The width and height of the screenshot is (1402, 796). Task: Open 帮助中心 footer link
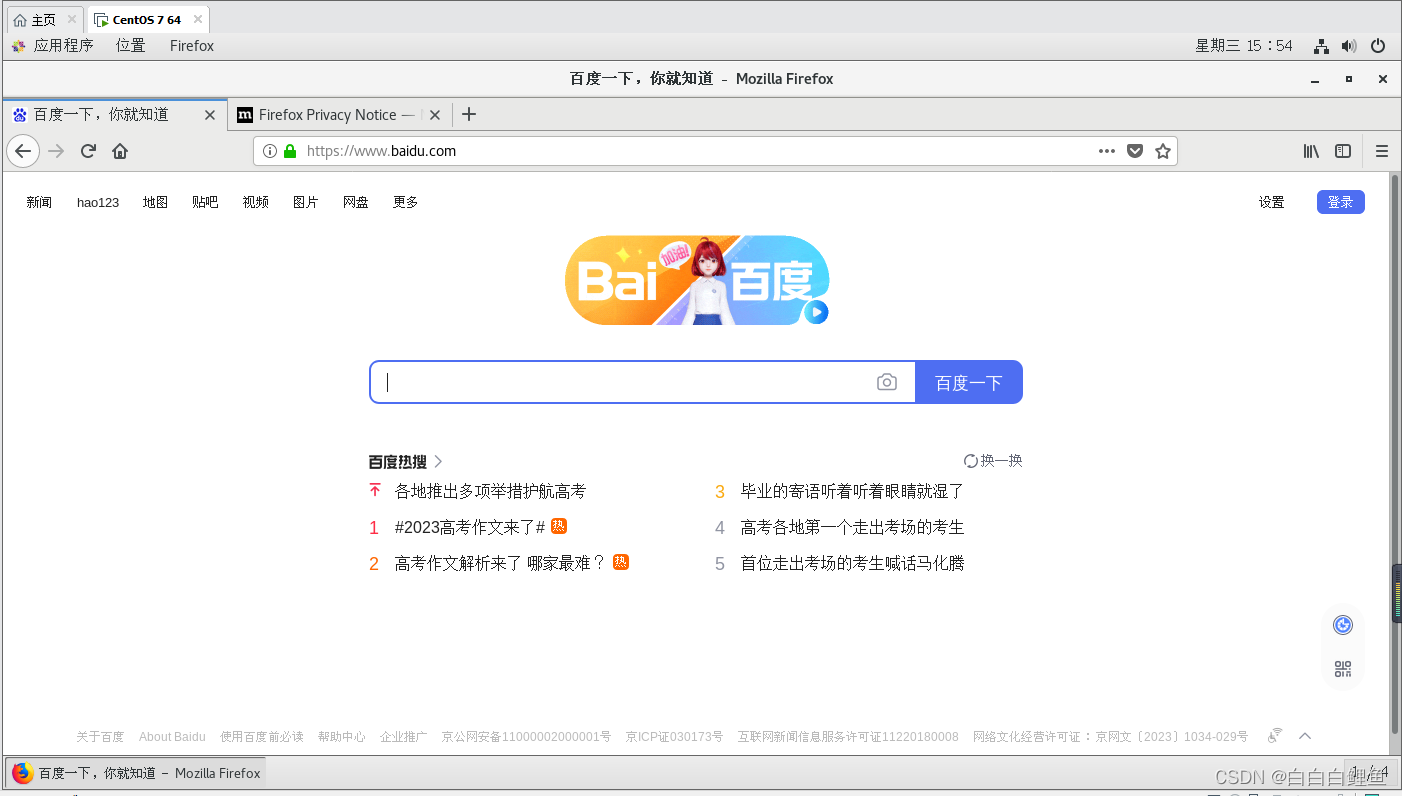pos(341,737)
